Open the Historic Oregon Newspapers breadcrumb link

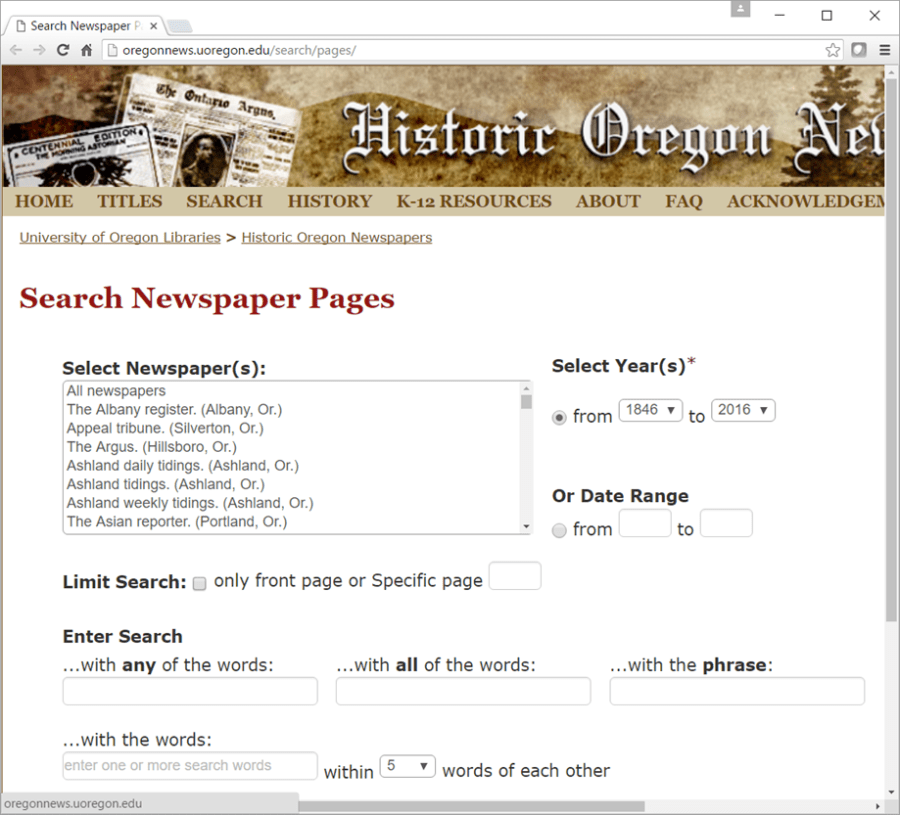(336, 238)
